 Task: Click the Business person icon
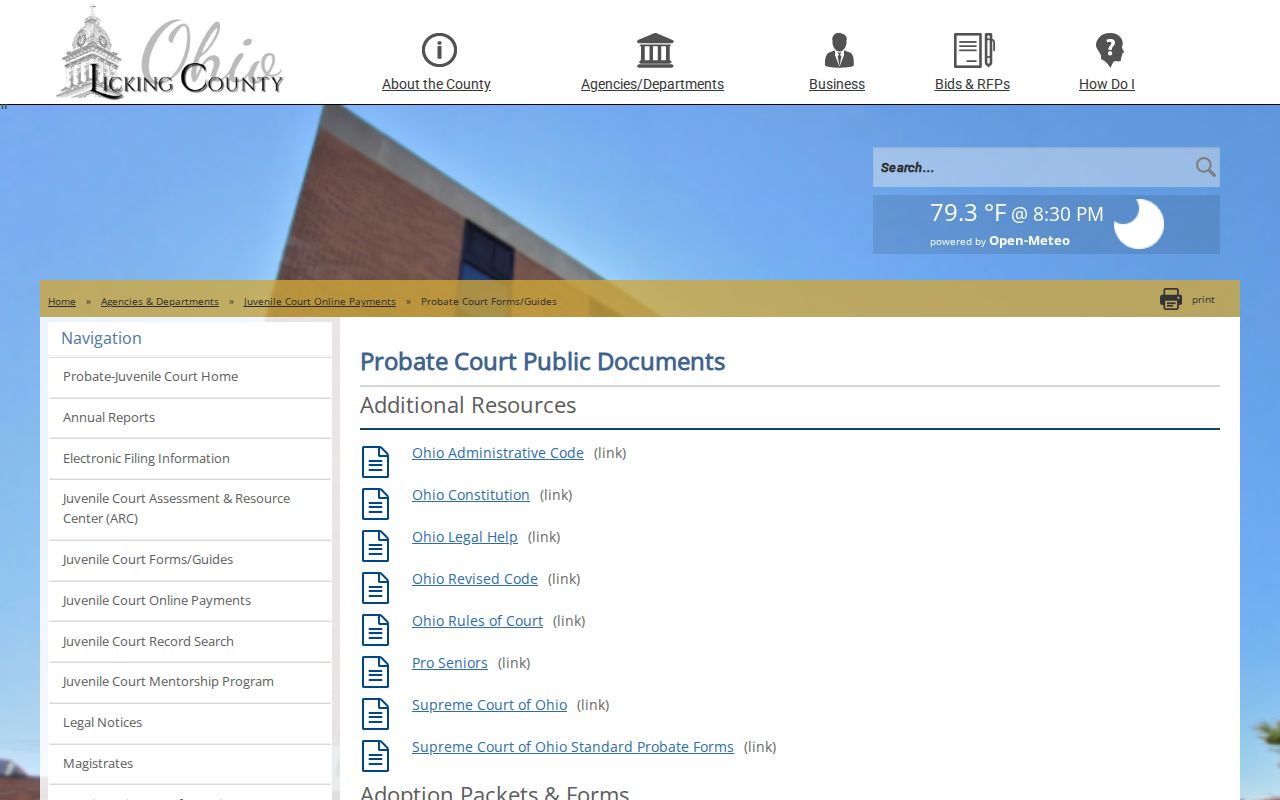point(839,50)
